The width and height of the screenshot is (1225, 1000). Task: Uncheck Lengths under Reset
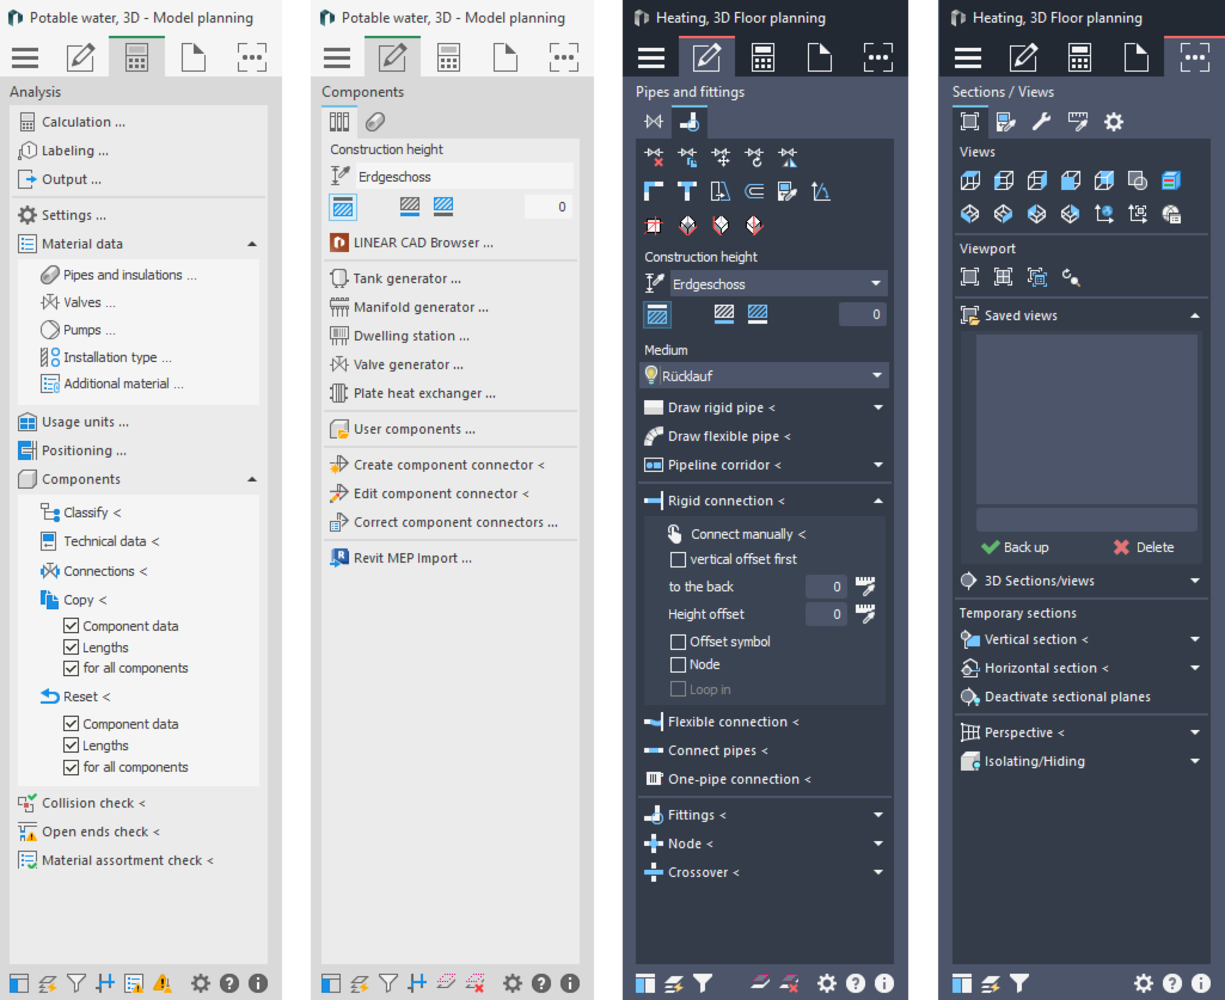coord(71,746)
